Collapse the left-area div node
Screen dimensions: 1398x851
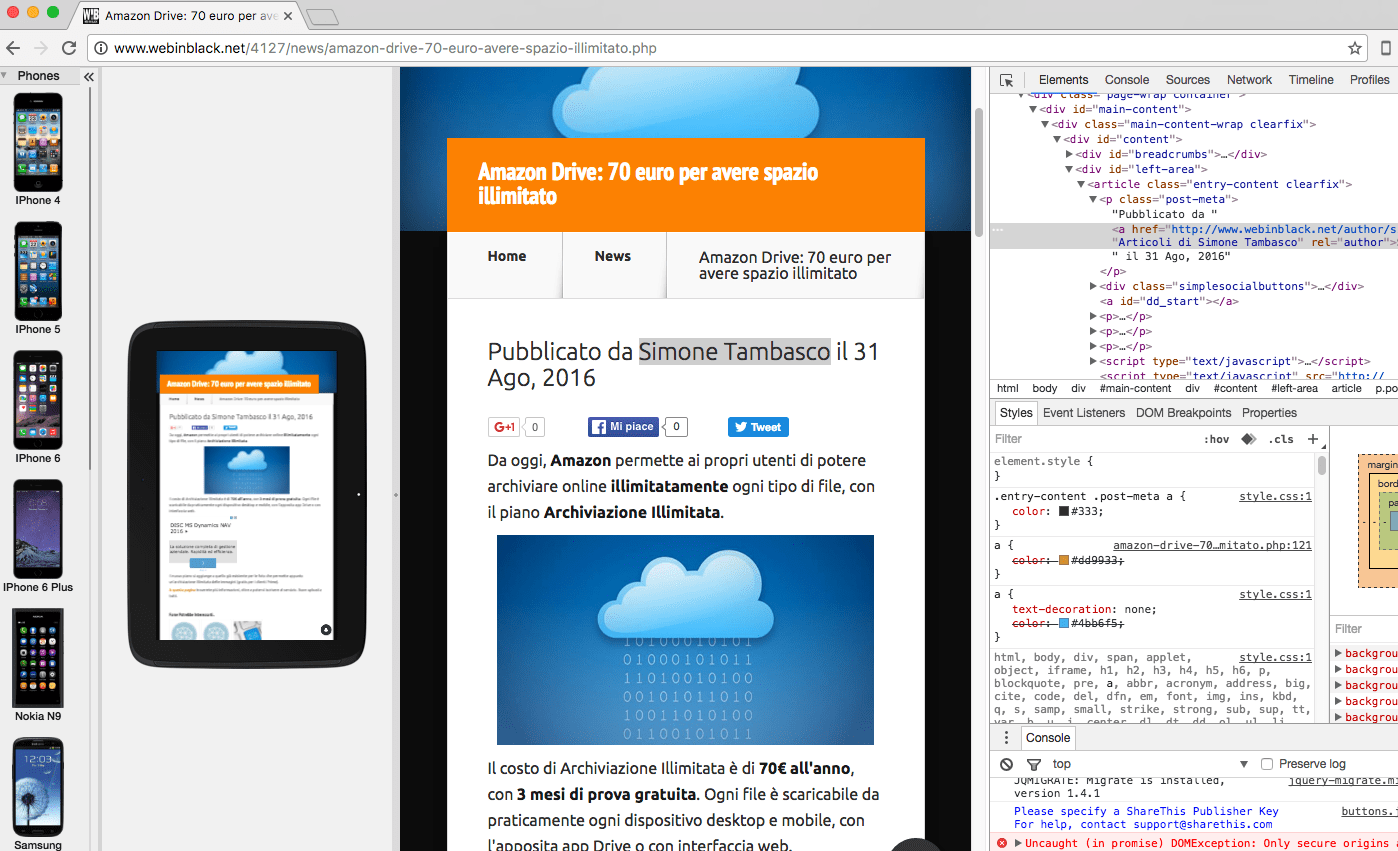pyautogui.click(x=1069, y=169)
